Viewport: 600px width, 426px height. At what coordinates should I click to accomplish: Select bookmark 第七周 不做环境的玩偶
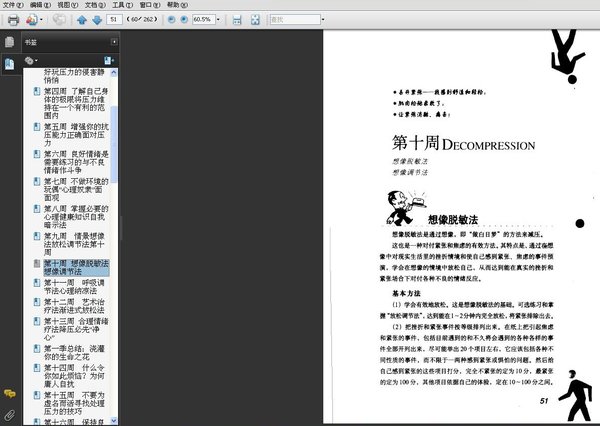pos(76,189)
